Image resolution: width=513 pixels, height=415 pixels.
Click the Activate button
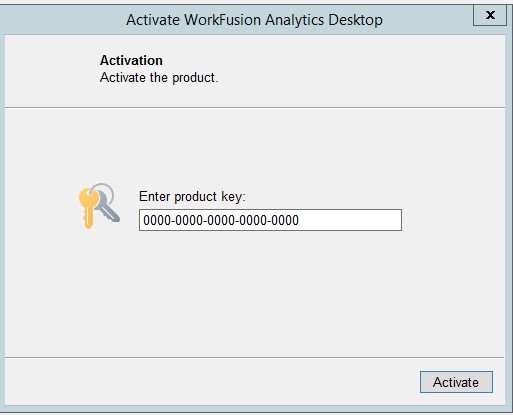456,382
